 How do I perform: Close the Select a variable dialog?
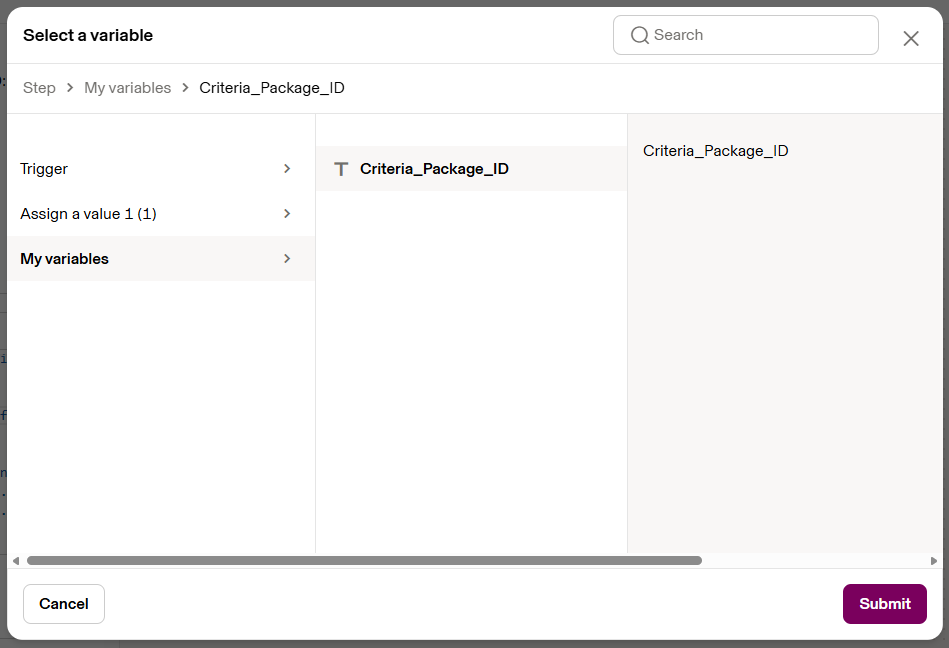(911, 39)
